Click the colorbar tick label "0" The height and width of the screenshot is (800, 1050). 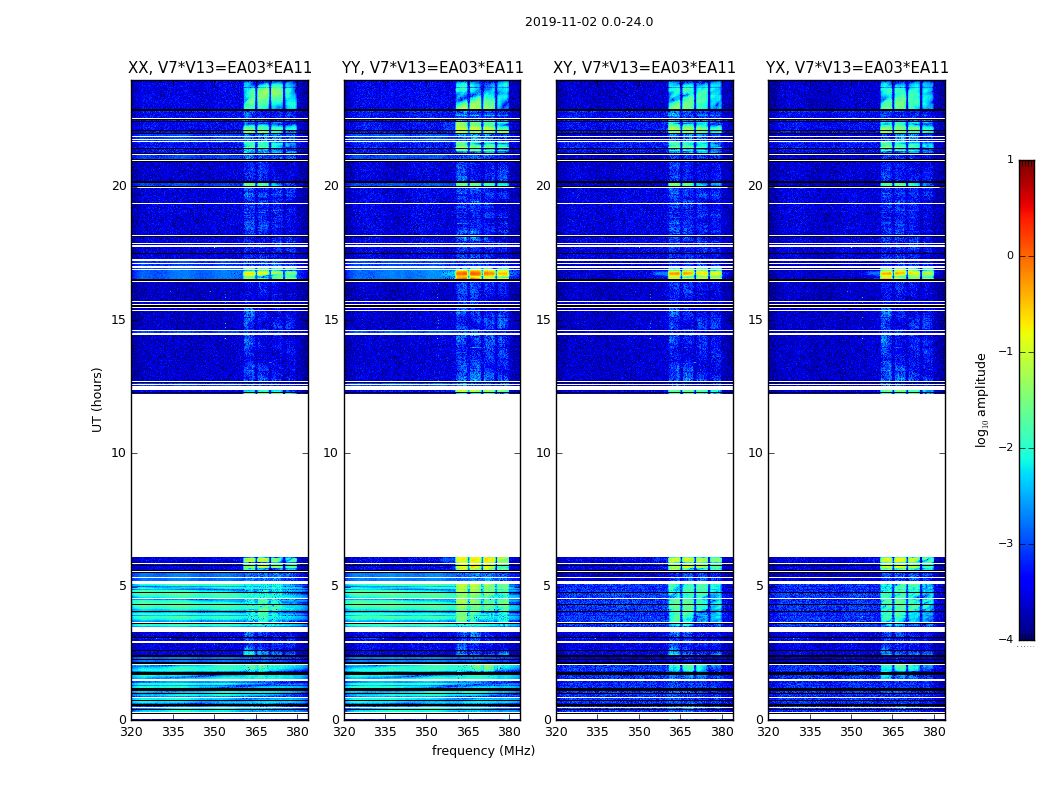[x=1009, y=256]
